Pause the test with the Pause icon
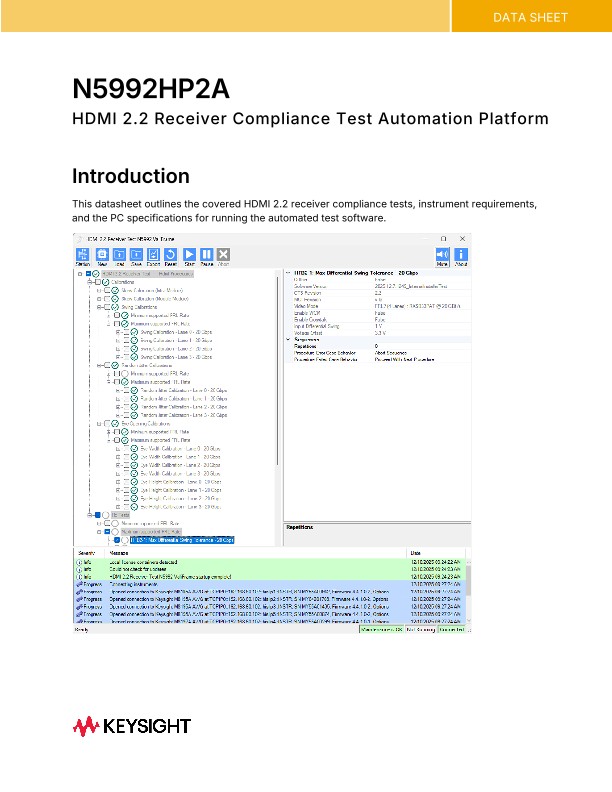This screenshot has width=612, height=792. coord(207,255)
